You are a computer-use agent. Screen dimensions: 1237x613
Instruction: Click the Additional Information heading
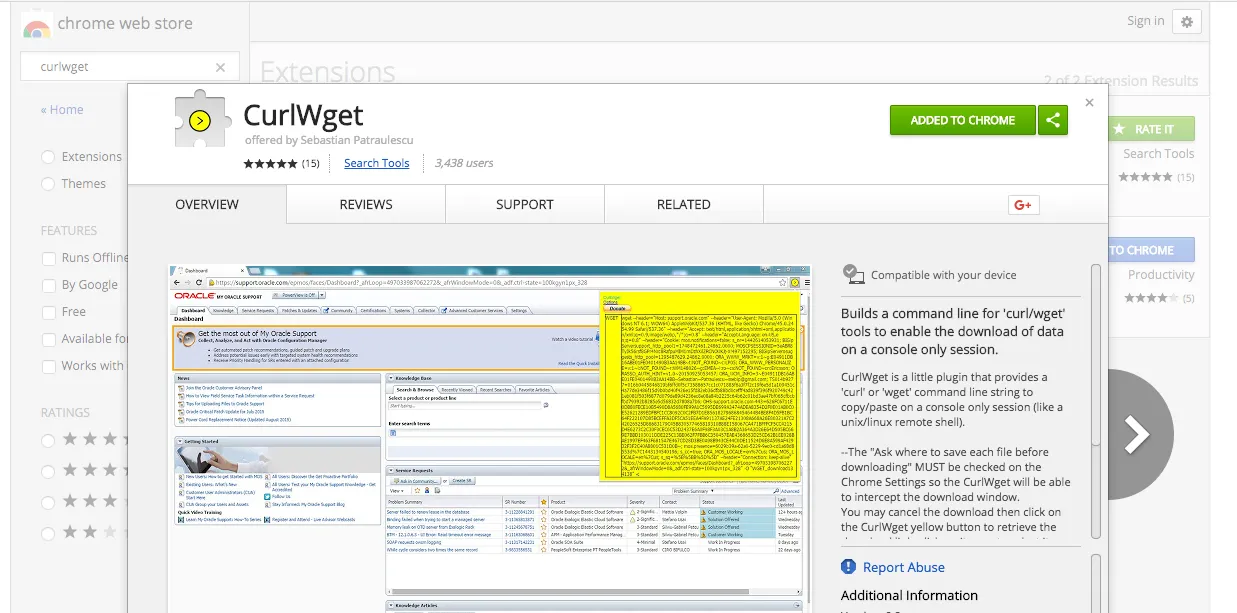(x=909, y=595)
